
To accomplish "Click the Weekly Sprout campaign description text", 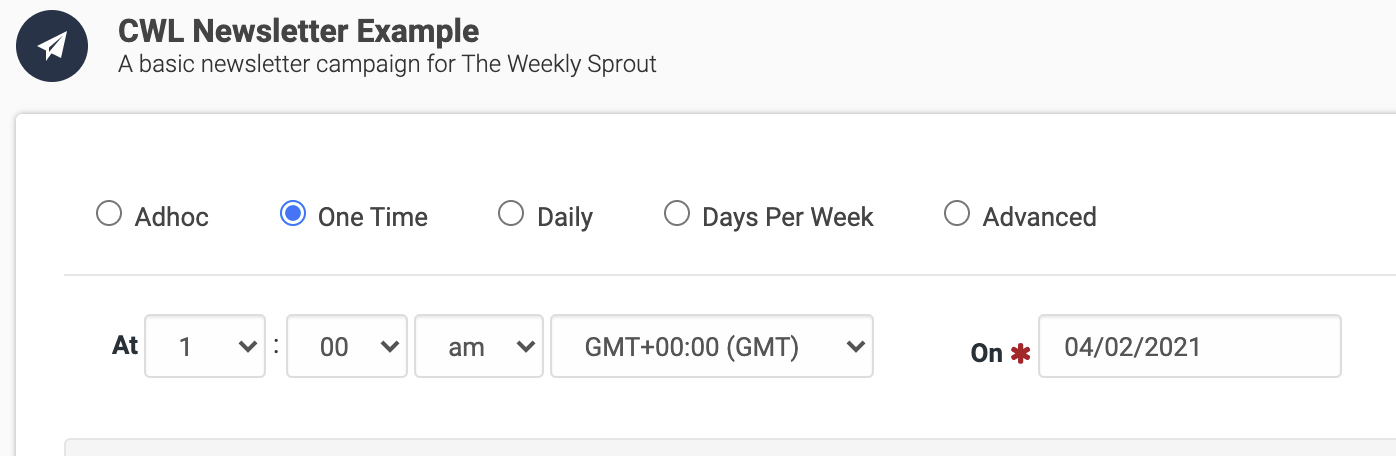I will pyautogui.click(x=387, y=65).
